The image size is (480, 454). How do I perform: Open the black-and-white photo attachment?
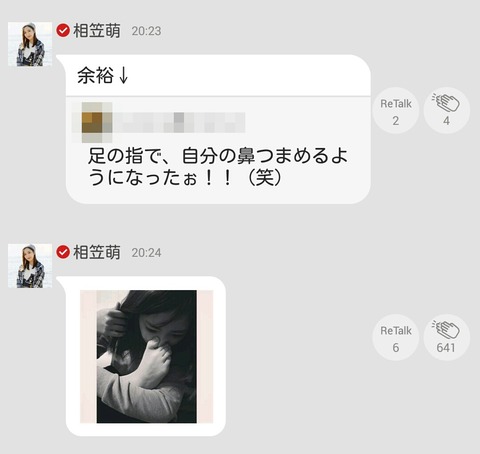(x=147, y=356)
